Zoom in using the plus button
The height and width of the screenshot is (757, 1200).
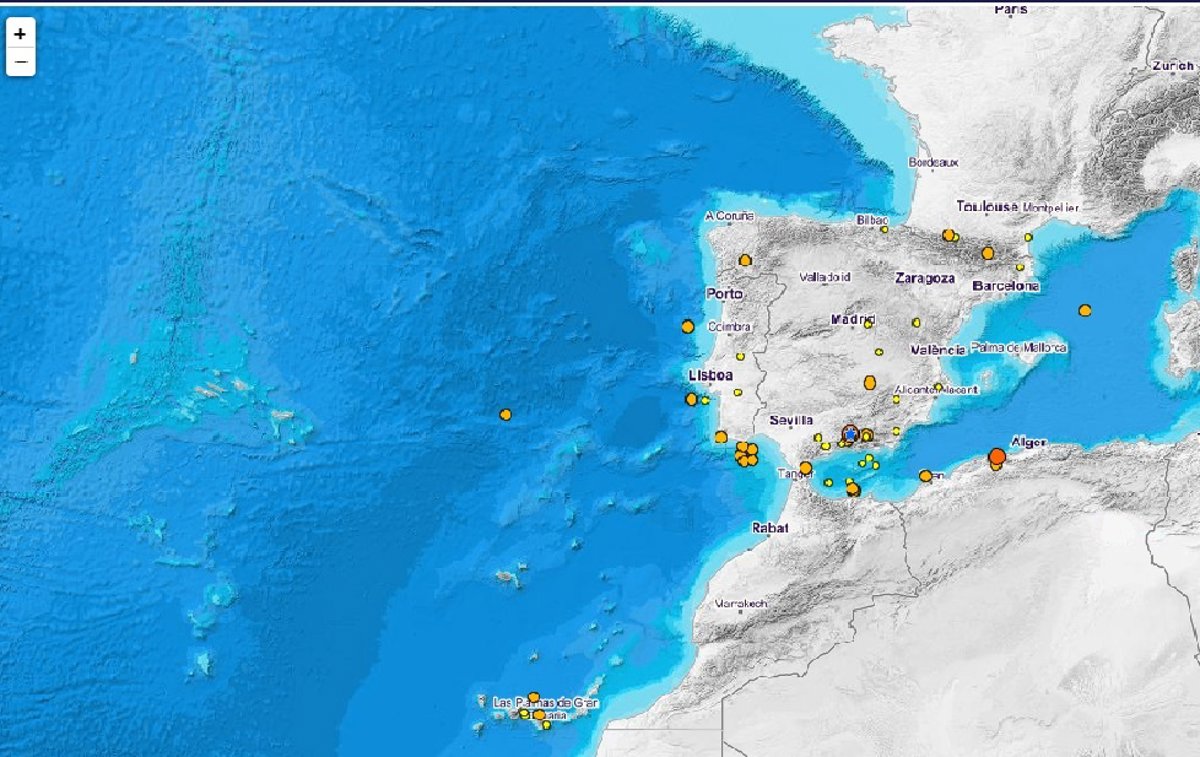click(x=20, y=33)
